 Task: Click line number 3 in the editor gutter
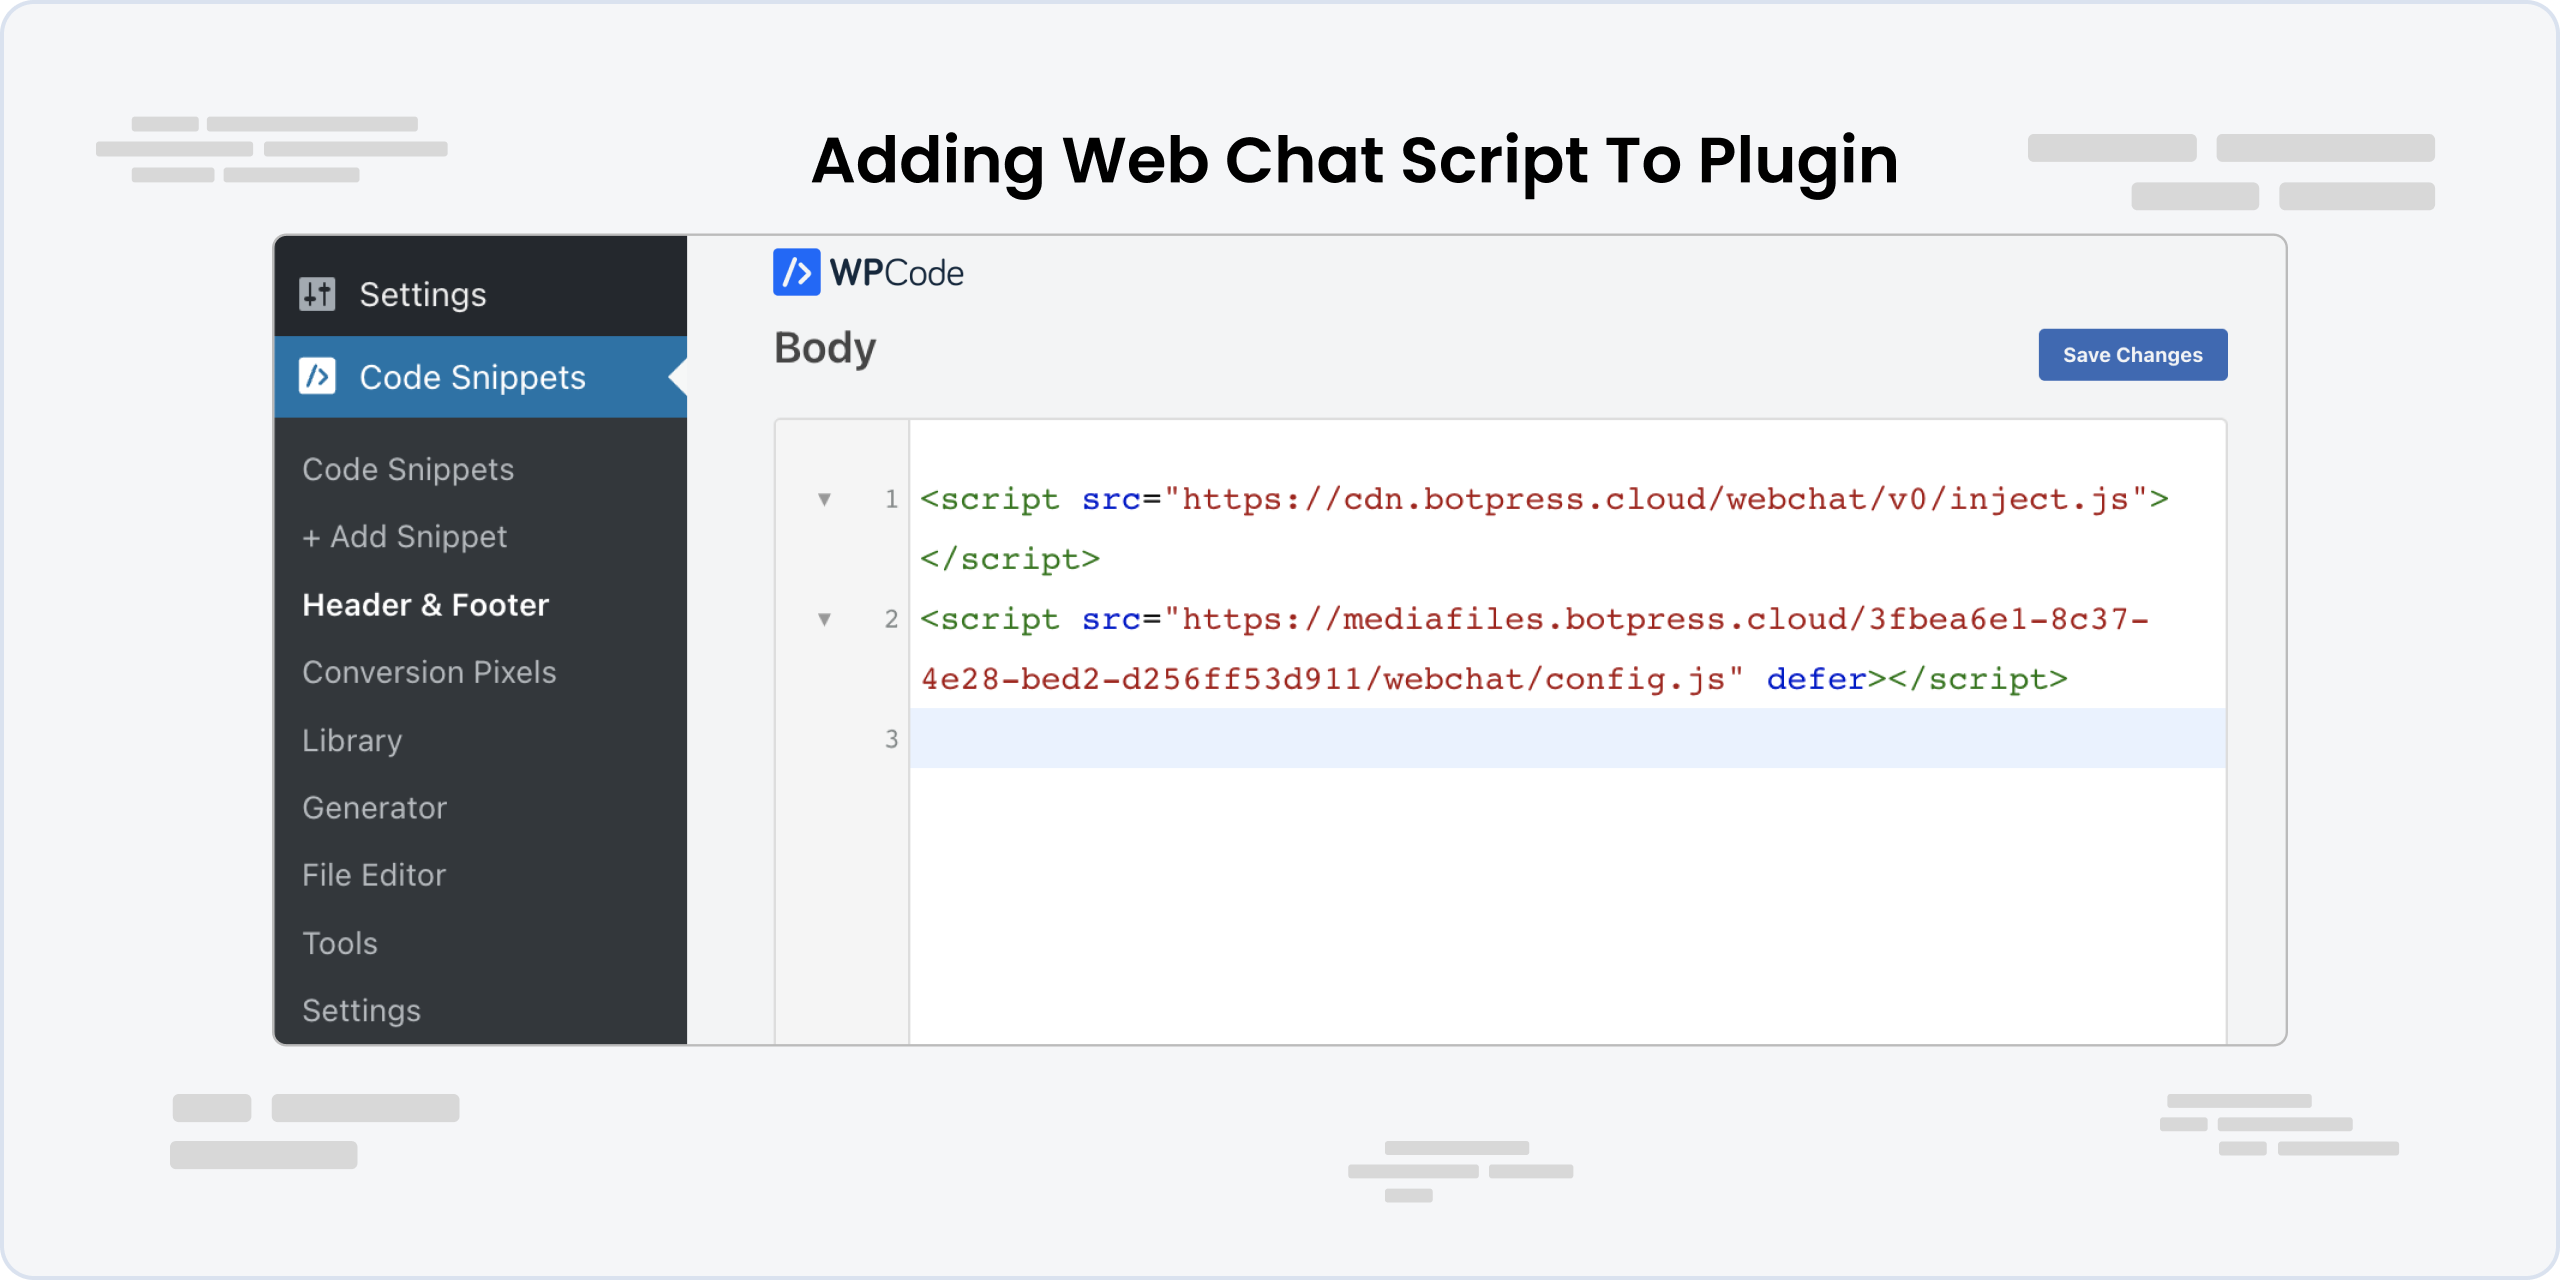pyautogui.click(x=891, y=739)
